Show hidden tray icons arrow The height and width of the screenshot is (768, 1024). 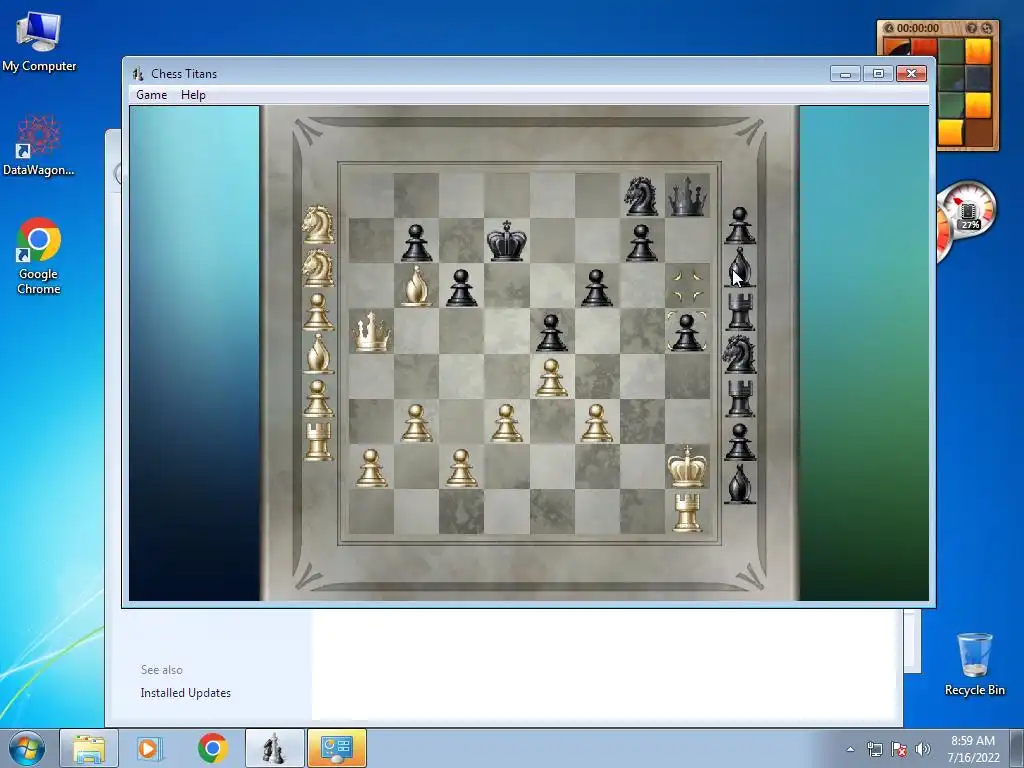[850, 749]
